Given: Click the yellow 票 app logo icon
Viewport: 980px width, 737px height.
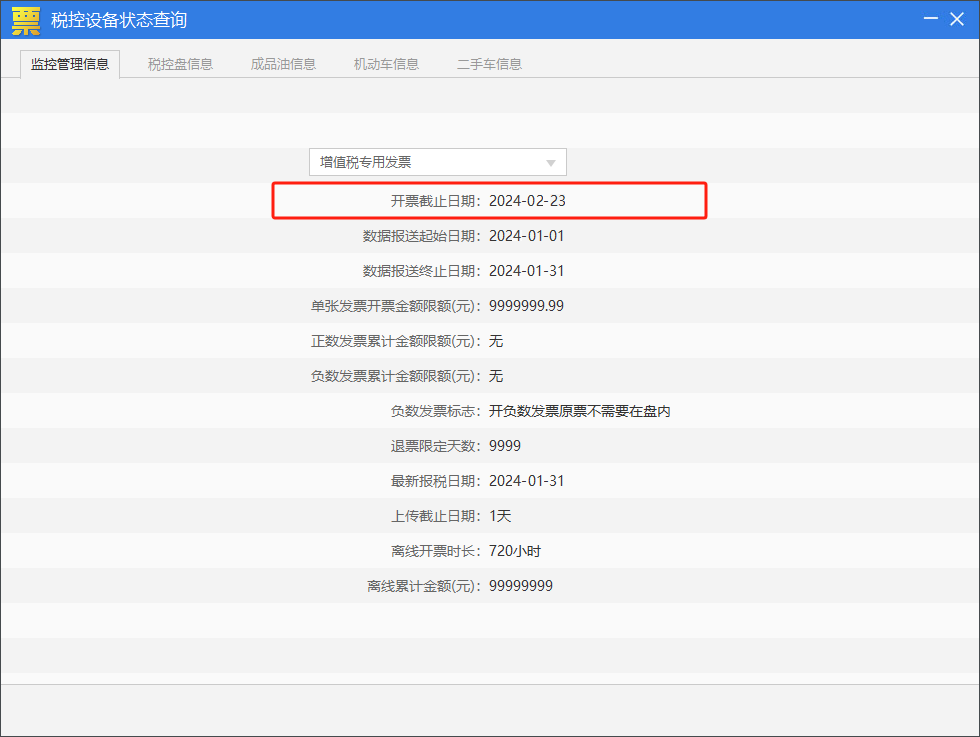Looking at the screenshot, I should [26, 21].
